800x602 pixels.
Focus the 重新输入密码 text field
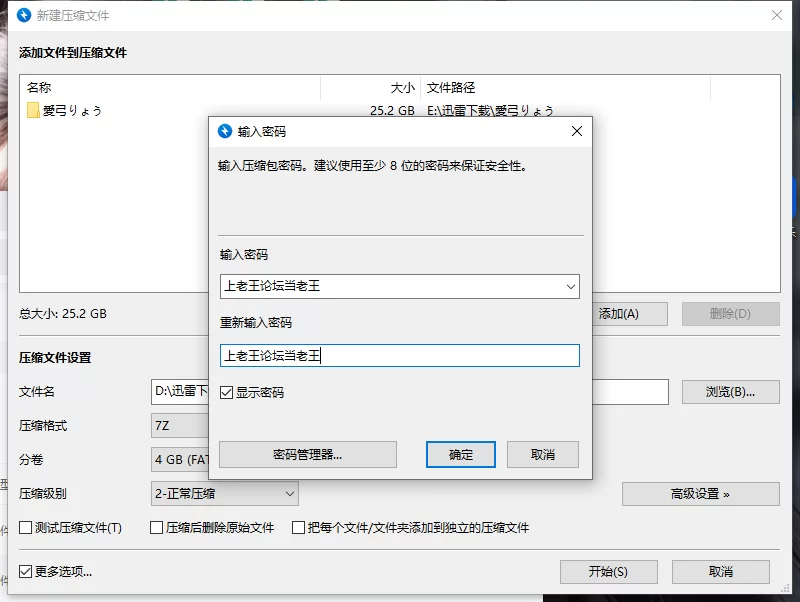[399, 356]
